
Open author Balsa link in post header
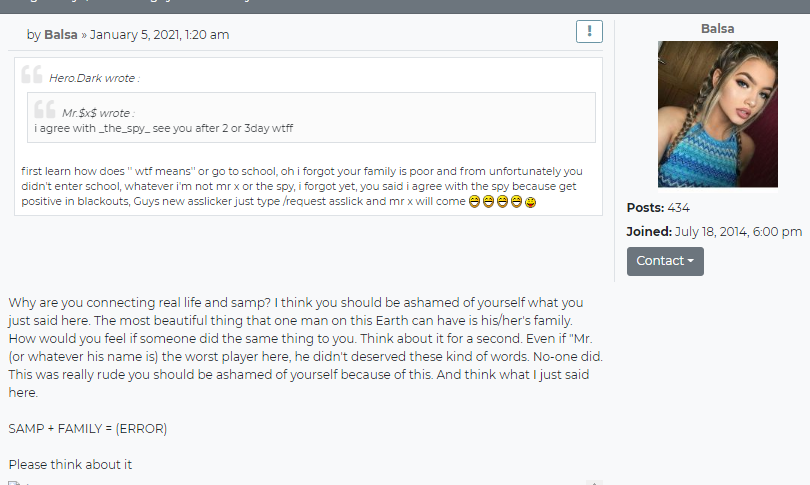pos(60,35)
